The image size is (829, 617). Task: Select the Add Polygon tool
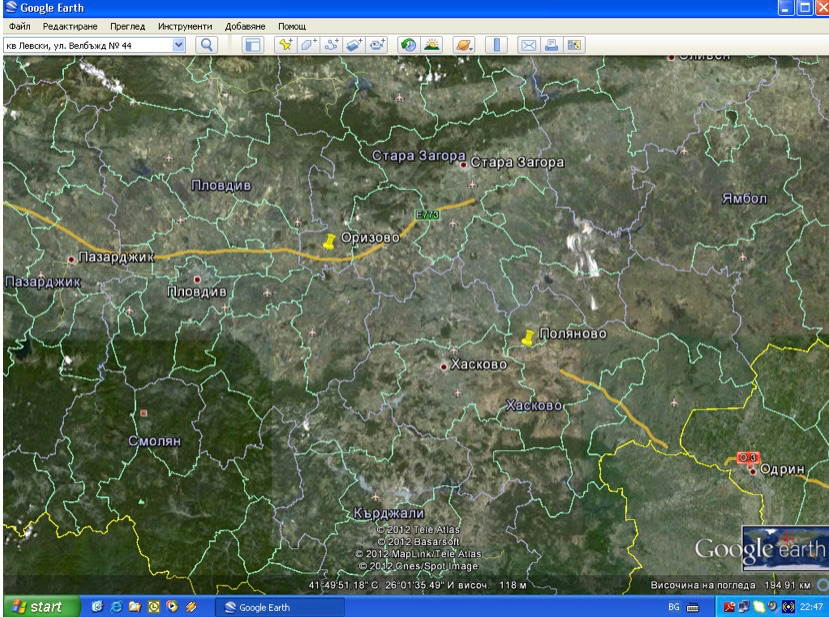[x=309, y=45]
